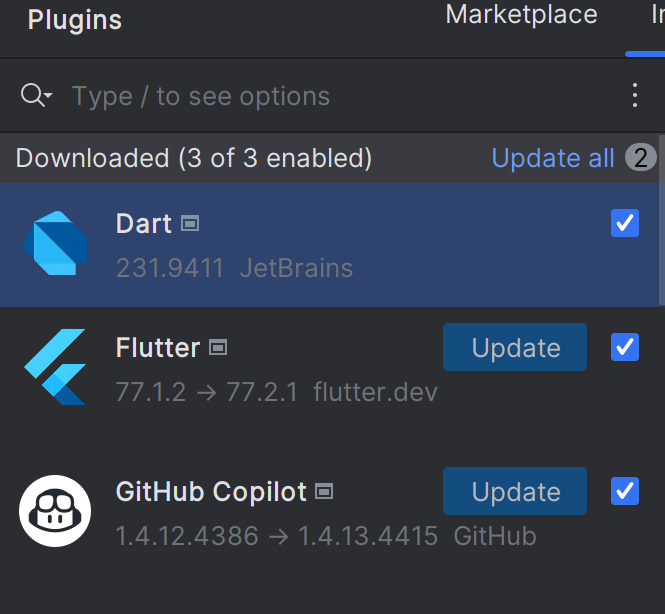Update the GitHub Copilot plugin
Screen dimensions: 665x614
(x=515, y=492)
